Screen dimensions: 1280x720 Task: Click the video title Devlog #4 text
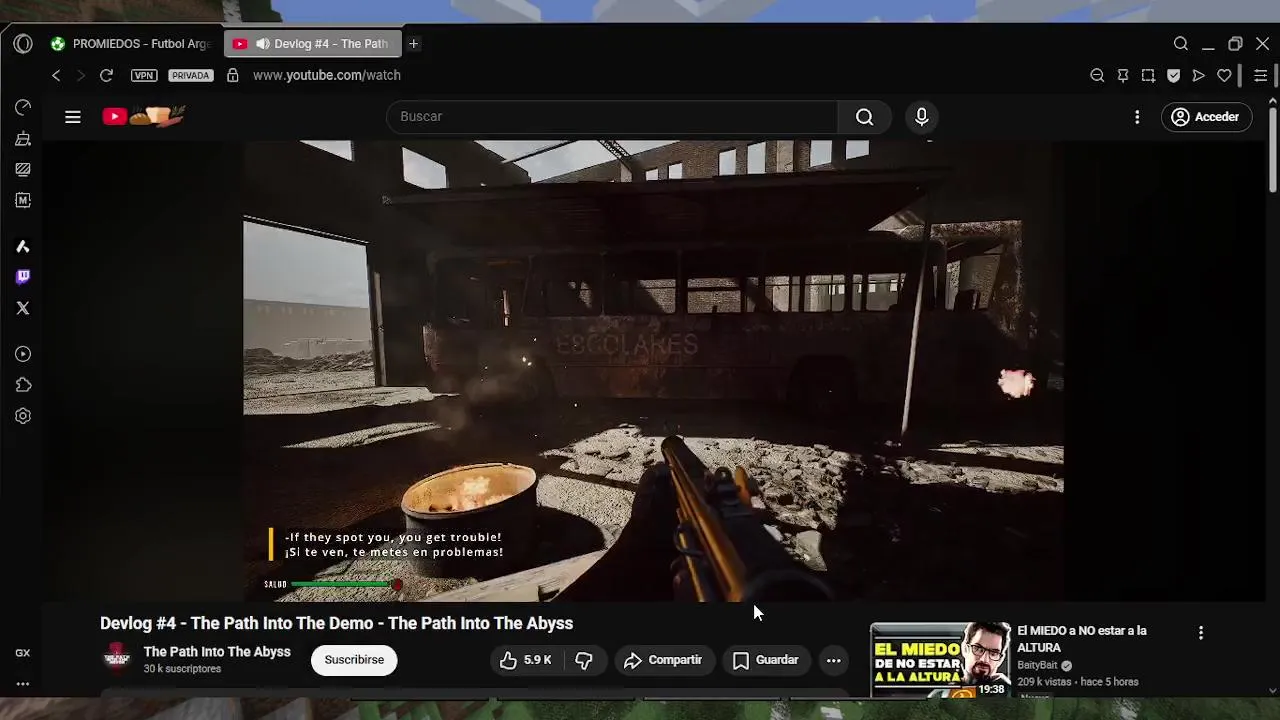tap(336, 623)
